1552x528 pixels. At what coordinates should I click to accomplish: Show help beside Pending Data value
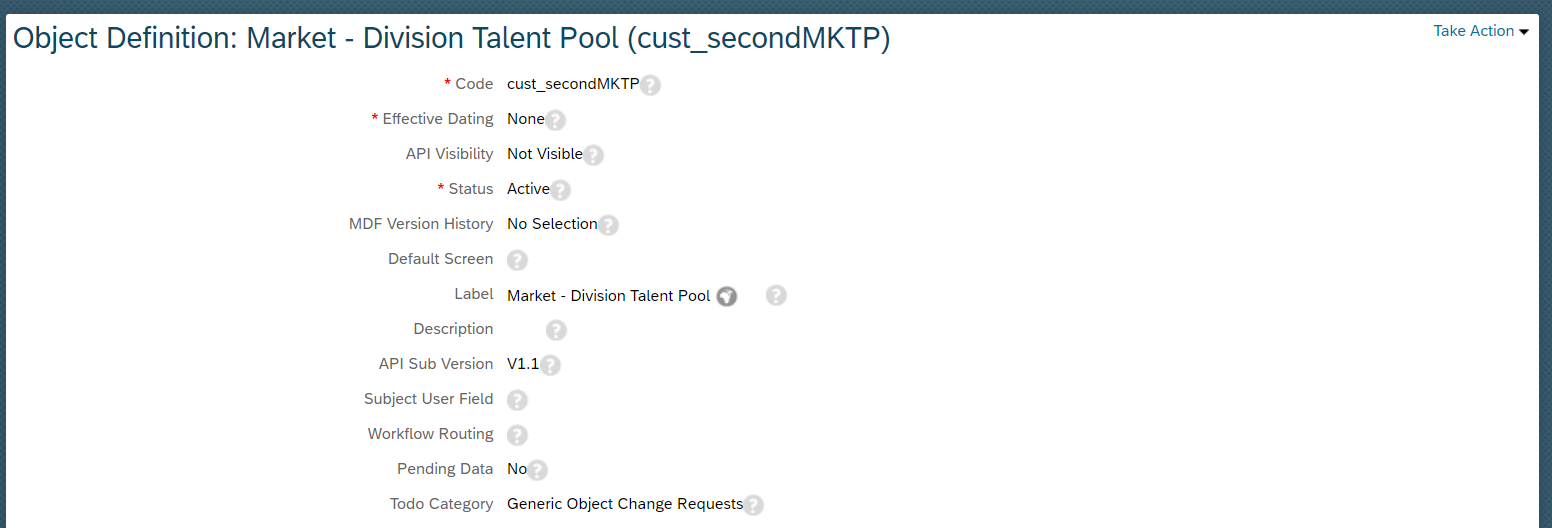tap(538, 470)
